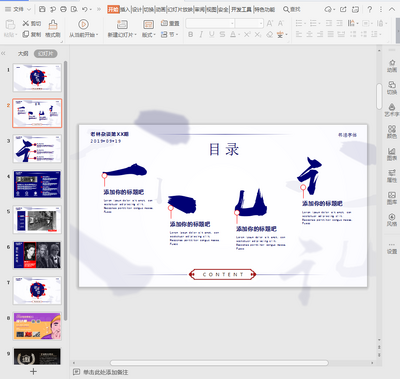Open Print Preview from quick access bar
This screenshot has width=400, height=379.
[x=74, y=9]
